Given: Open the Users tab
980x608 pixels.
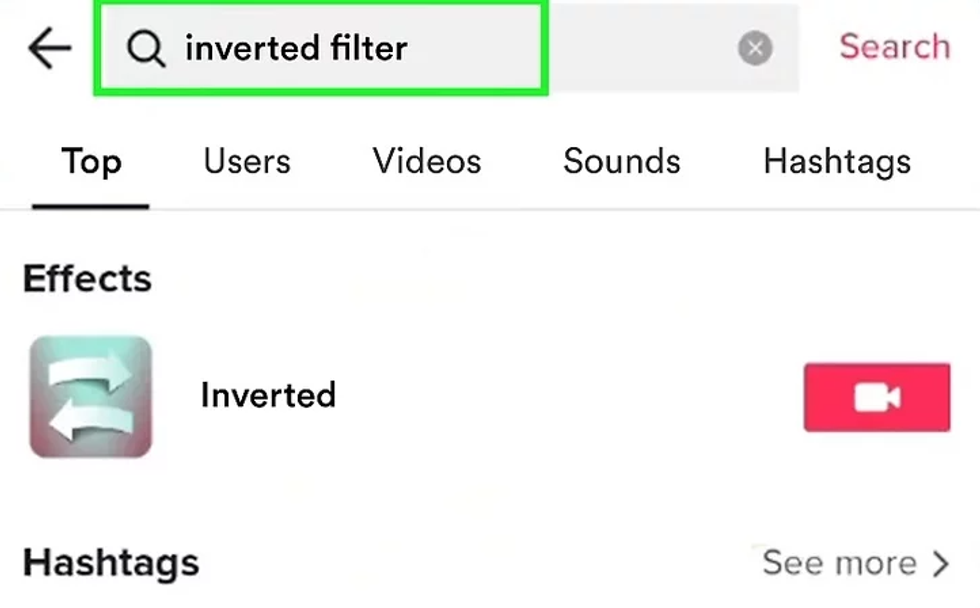Looking at the screenshot, I should [247, 162].
